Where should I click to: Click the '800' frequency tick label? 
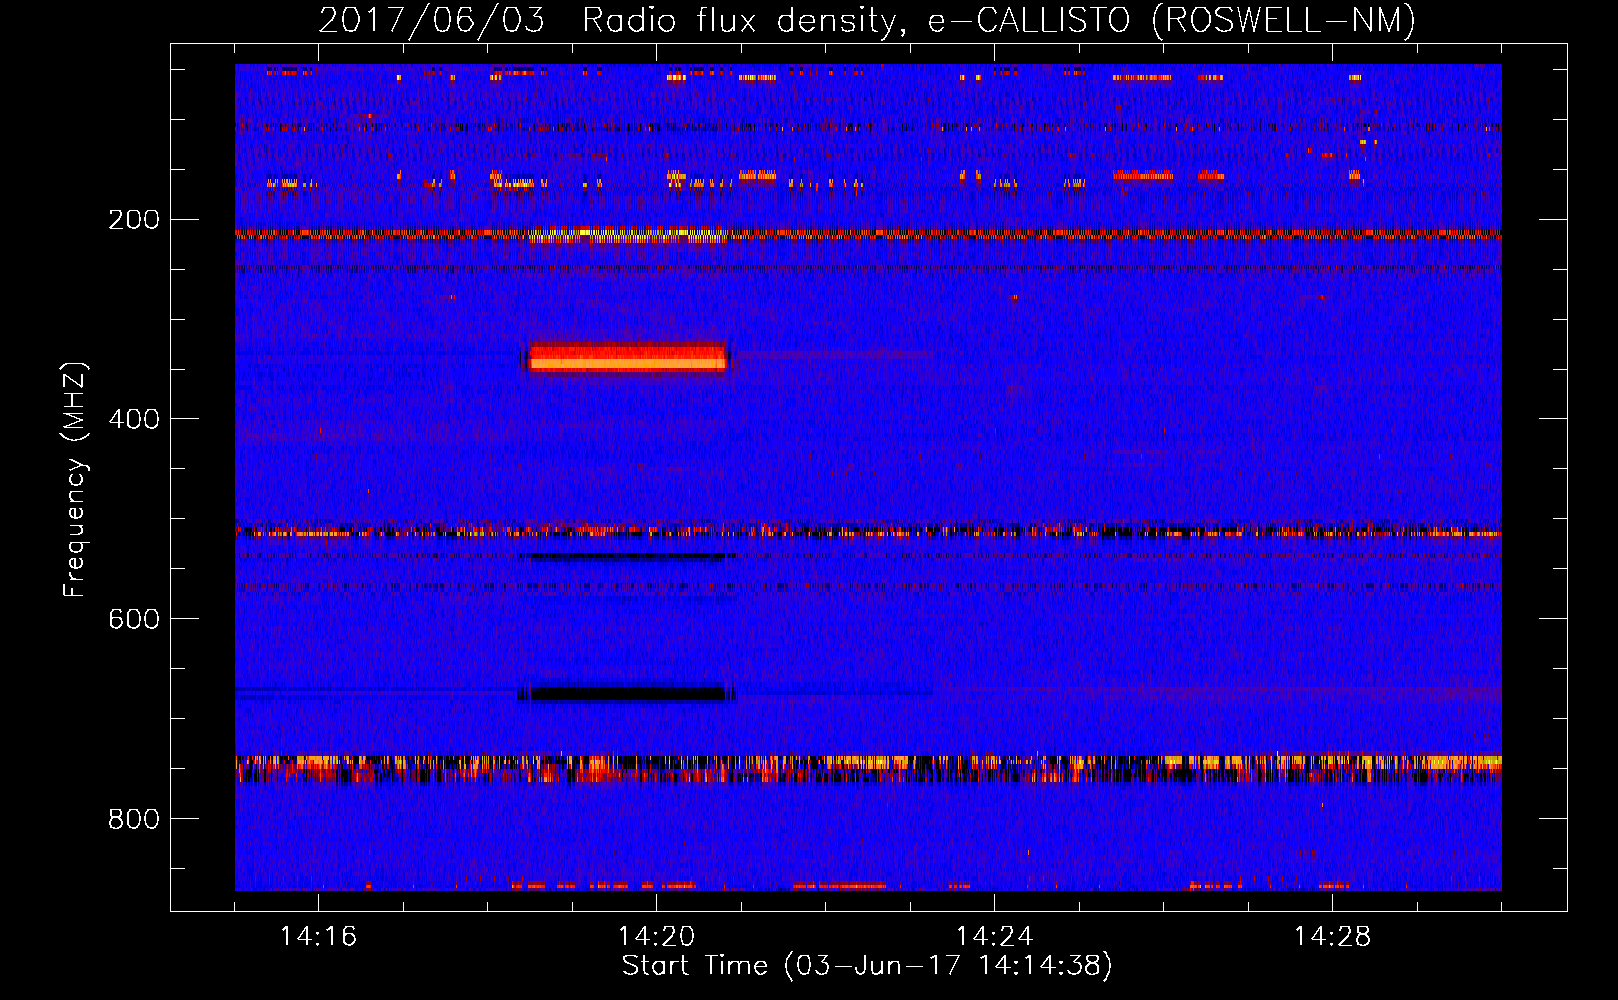click(134, 820)
